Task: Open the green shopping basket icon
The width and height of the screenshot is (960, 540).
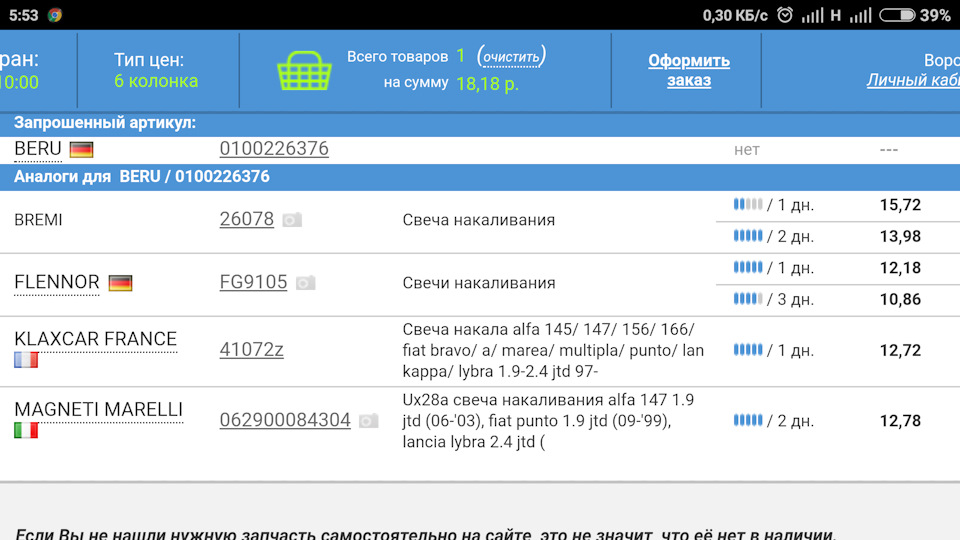Action: (303, 69)
